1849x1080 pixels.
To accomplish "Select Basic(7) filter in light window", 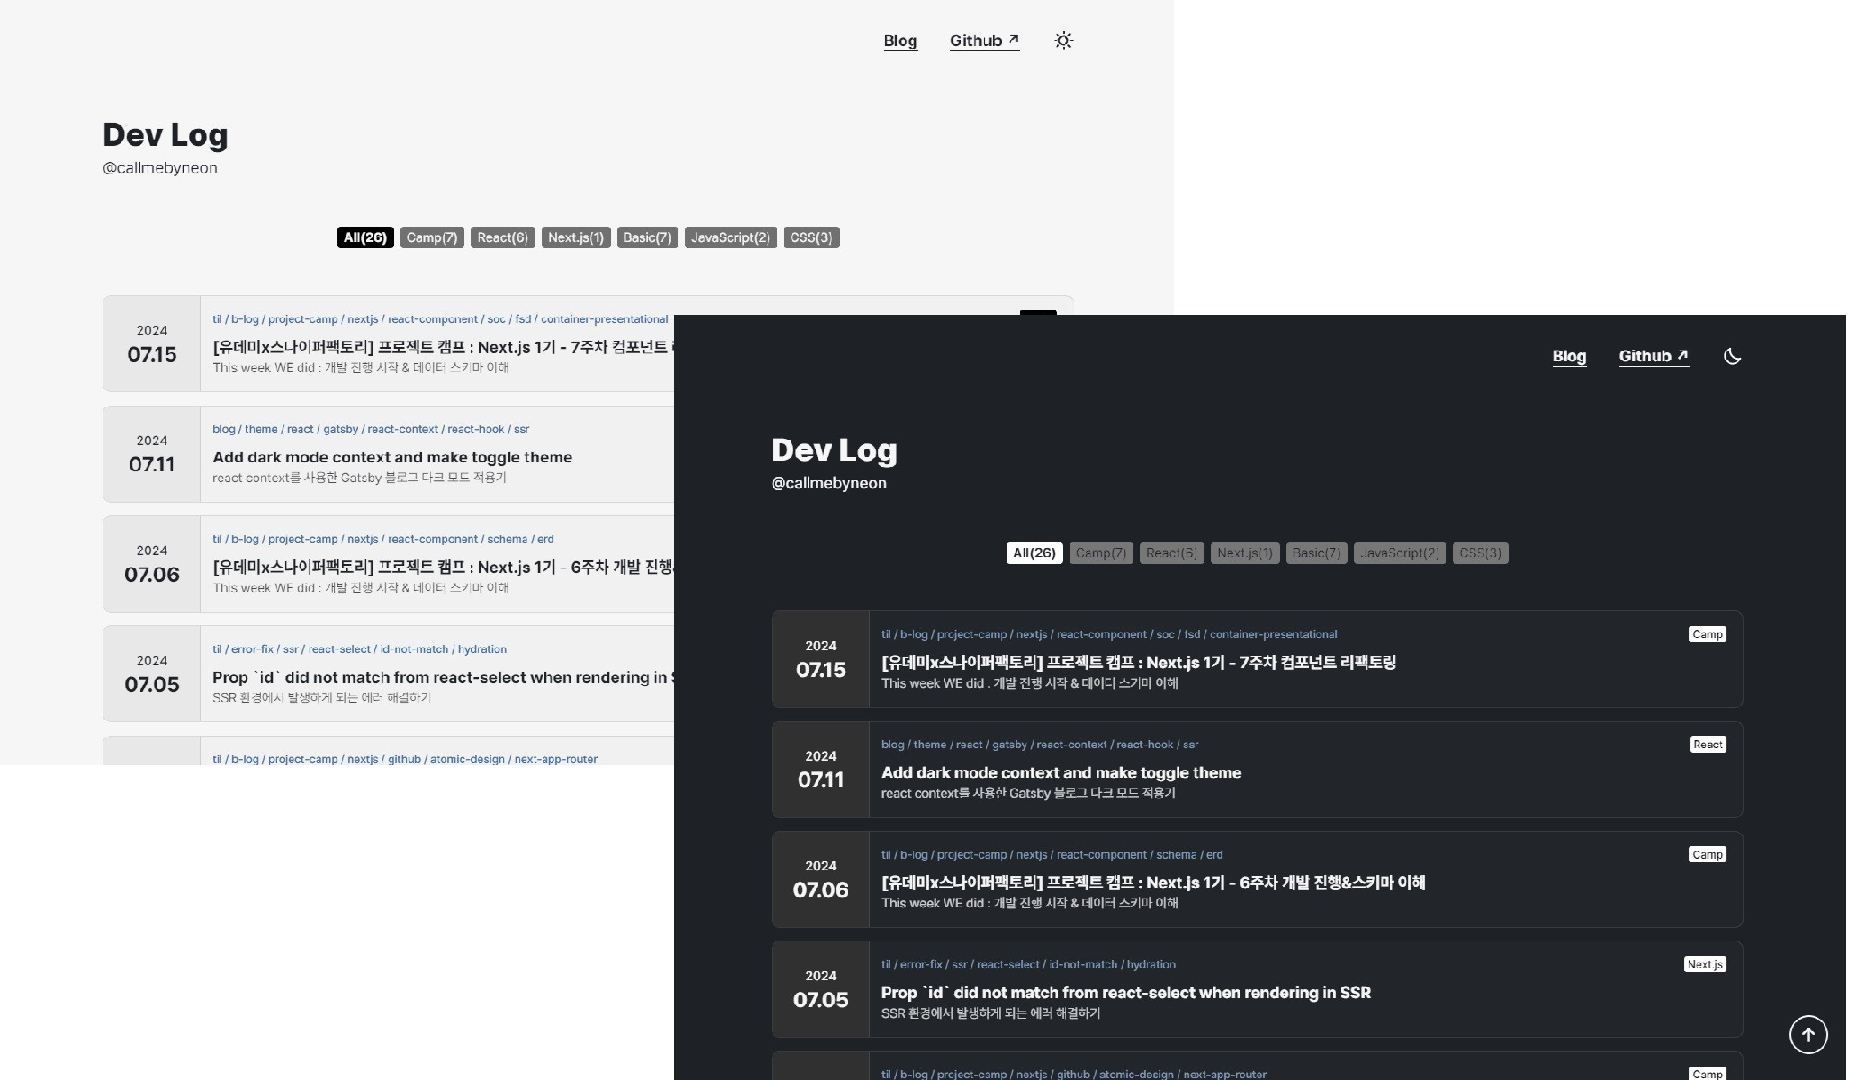I will pos(647,238).
